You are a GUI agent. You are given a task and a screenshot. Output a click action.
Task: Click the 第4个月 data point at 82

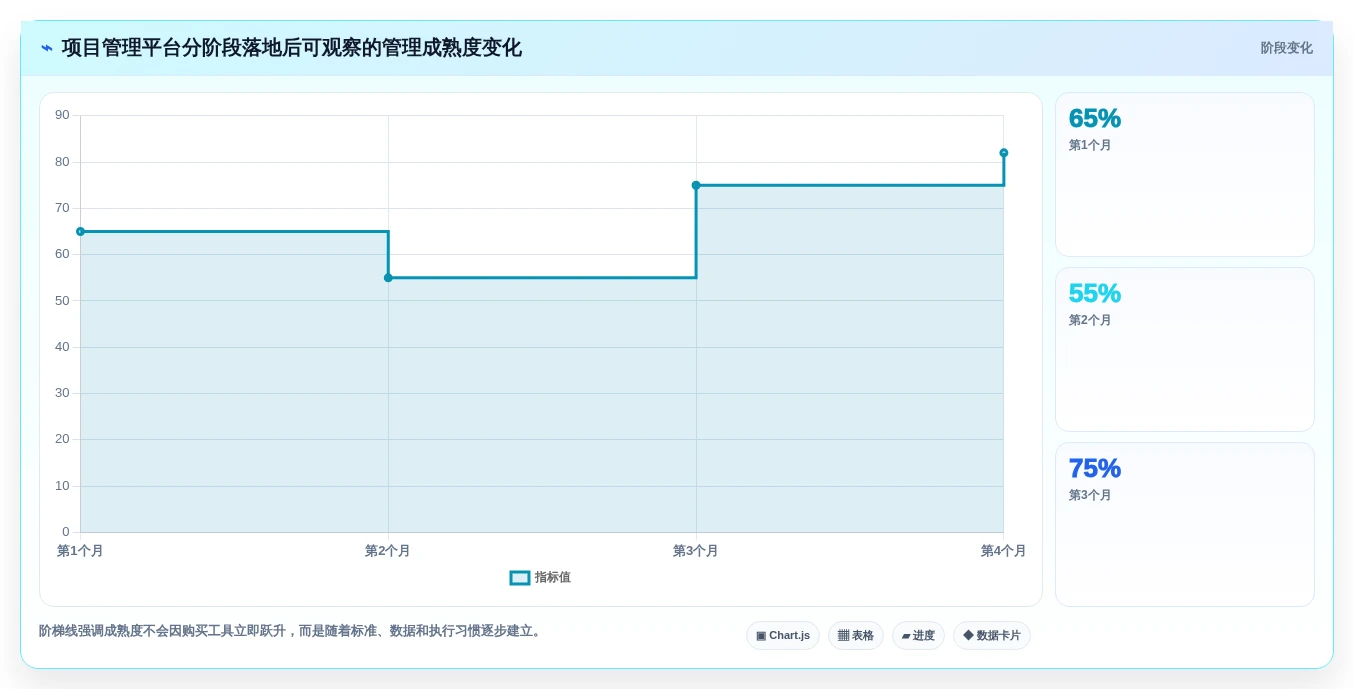click(x=1004, y=153)
